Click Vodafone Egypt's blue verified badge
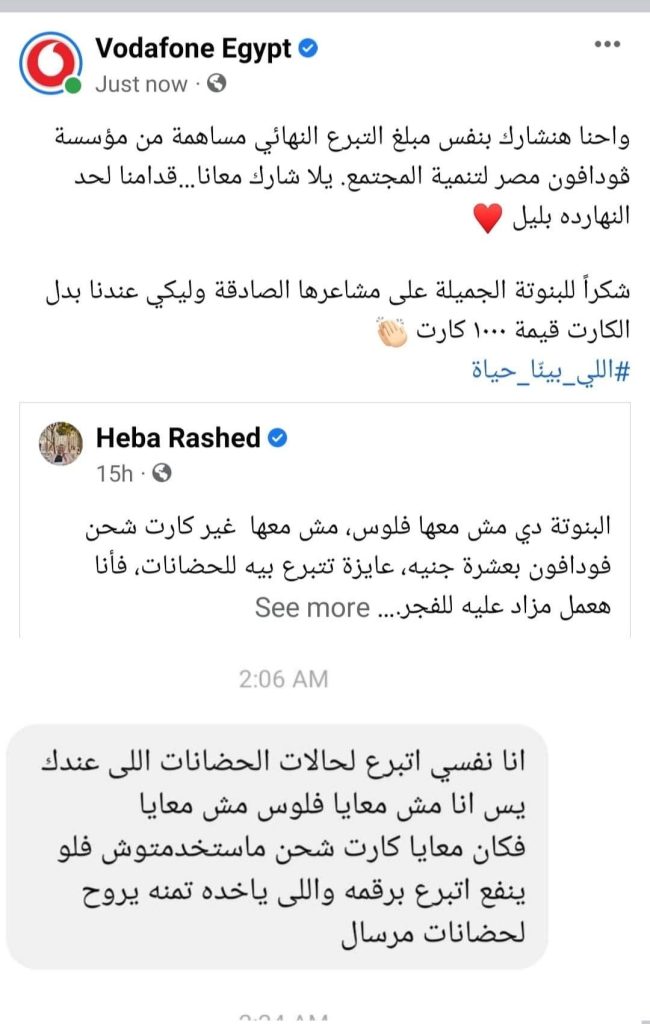The image size is (650, 1024). coord(309,47)
